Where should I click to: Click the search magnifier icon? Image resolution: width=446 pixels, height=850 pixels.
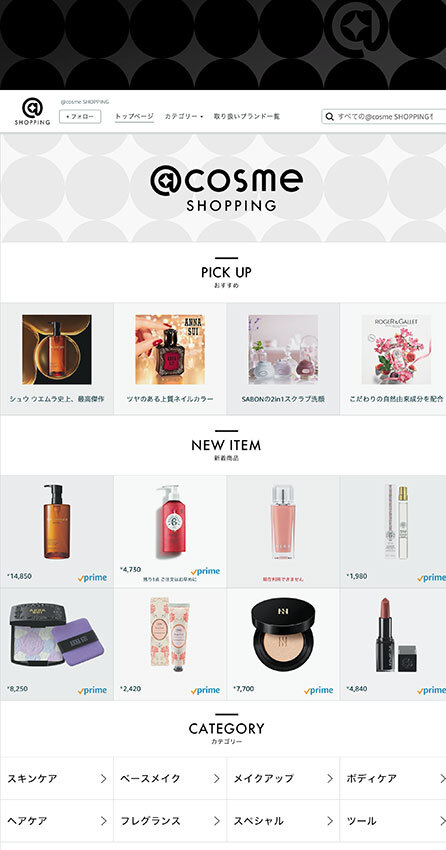point(329,117)
